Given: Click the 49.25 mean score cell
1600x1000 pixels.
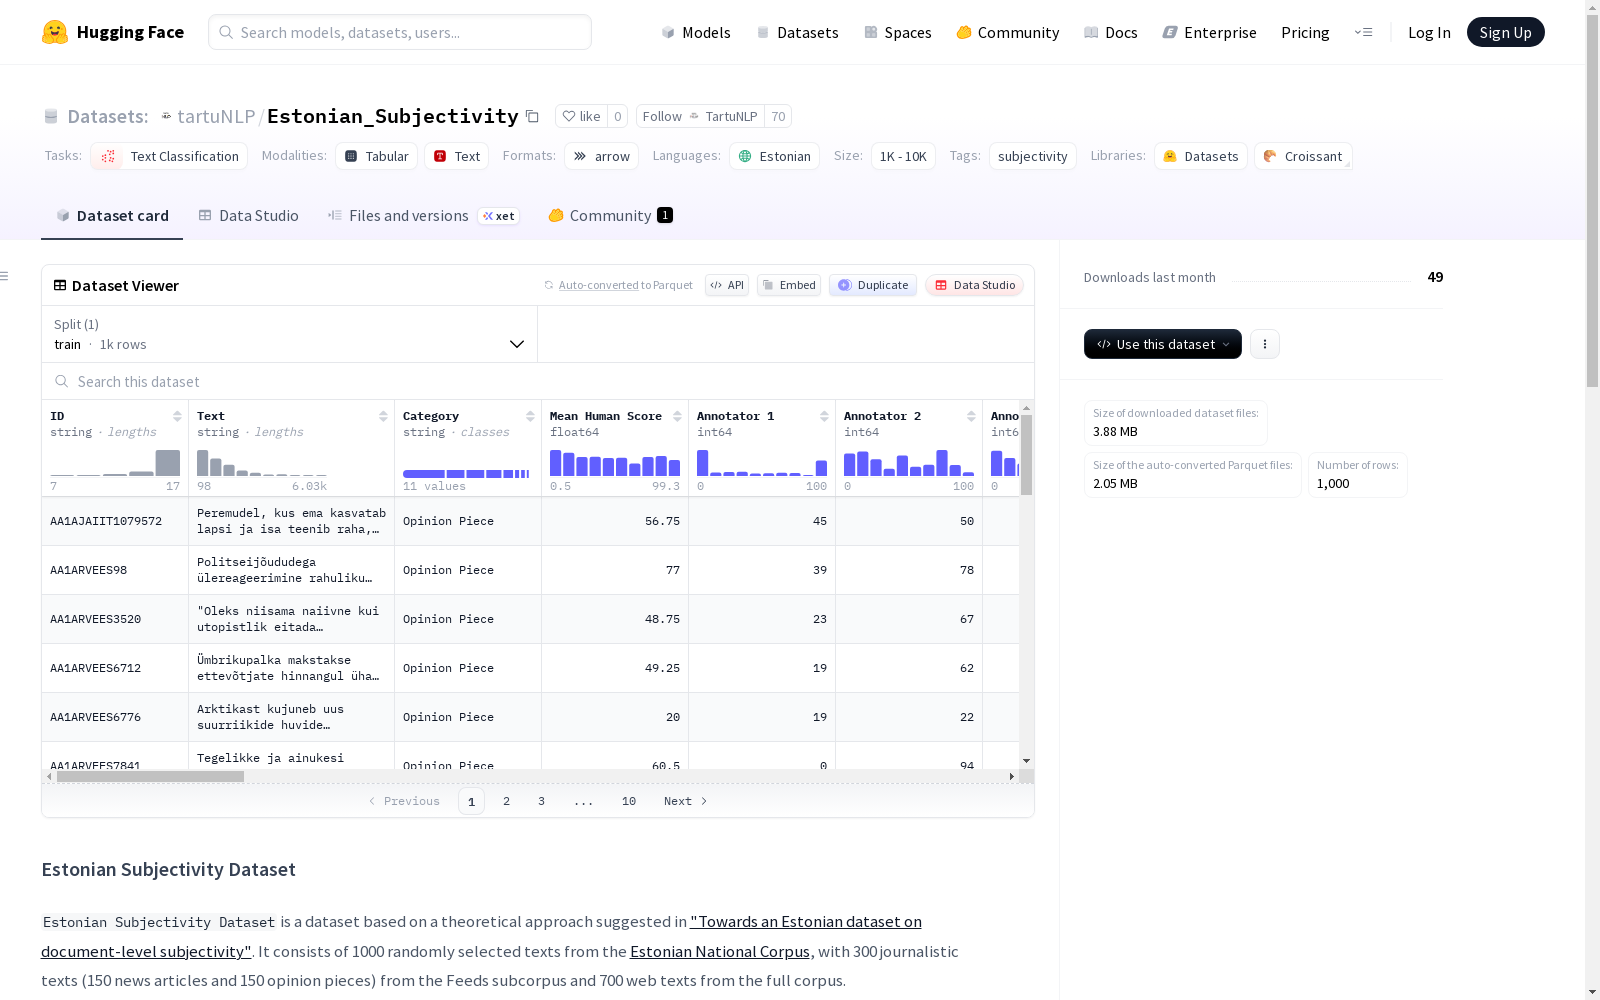Looking at the screenshot, I should tap(615, 668).
